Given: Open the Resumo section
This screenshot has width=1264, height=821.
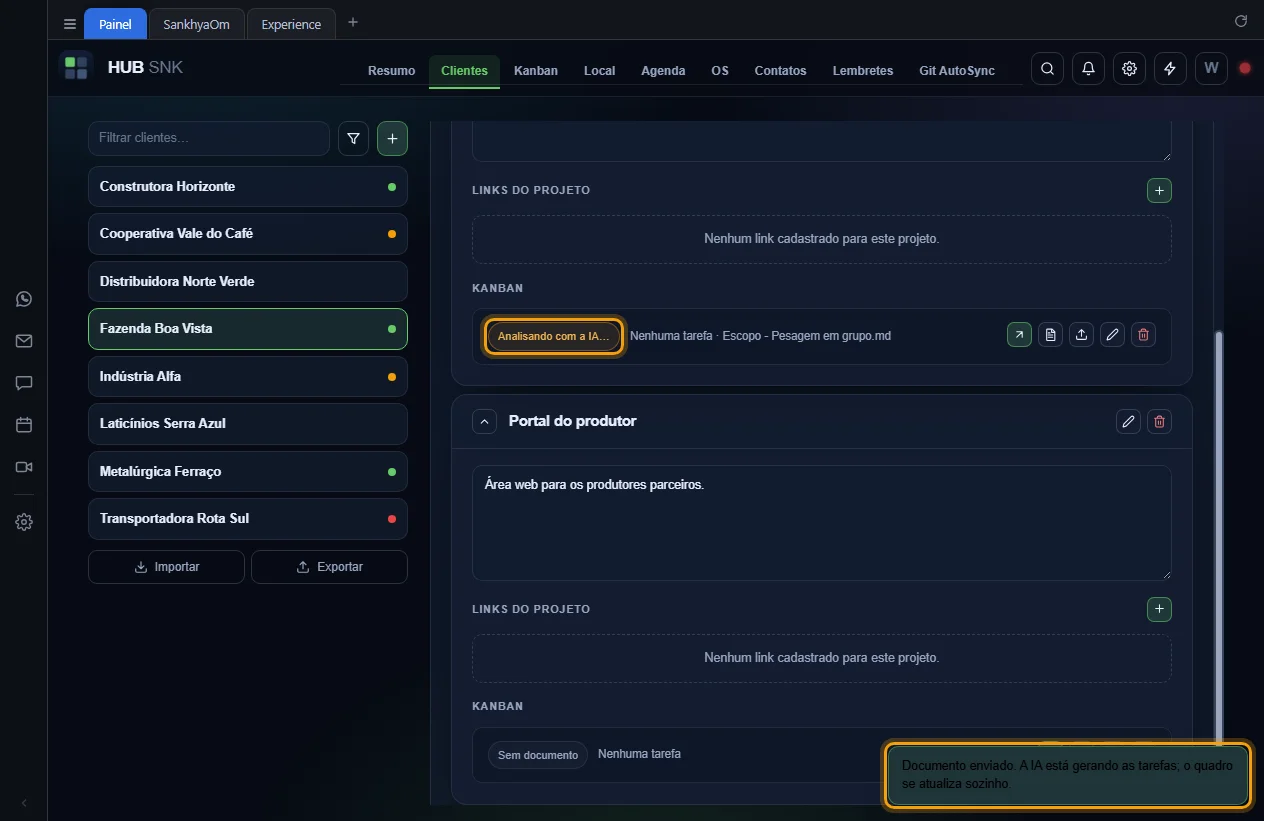Looking at the screenshot, I should (x=391, y=71).
